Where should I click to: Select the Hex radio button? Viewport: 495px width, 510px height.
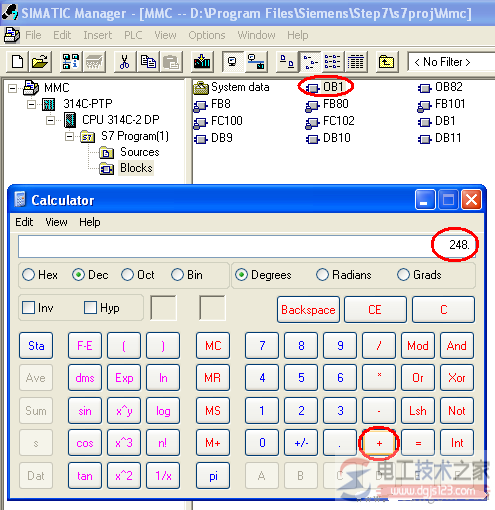pyautogui.click(x=28, y=275)
